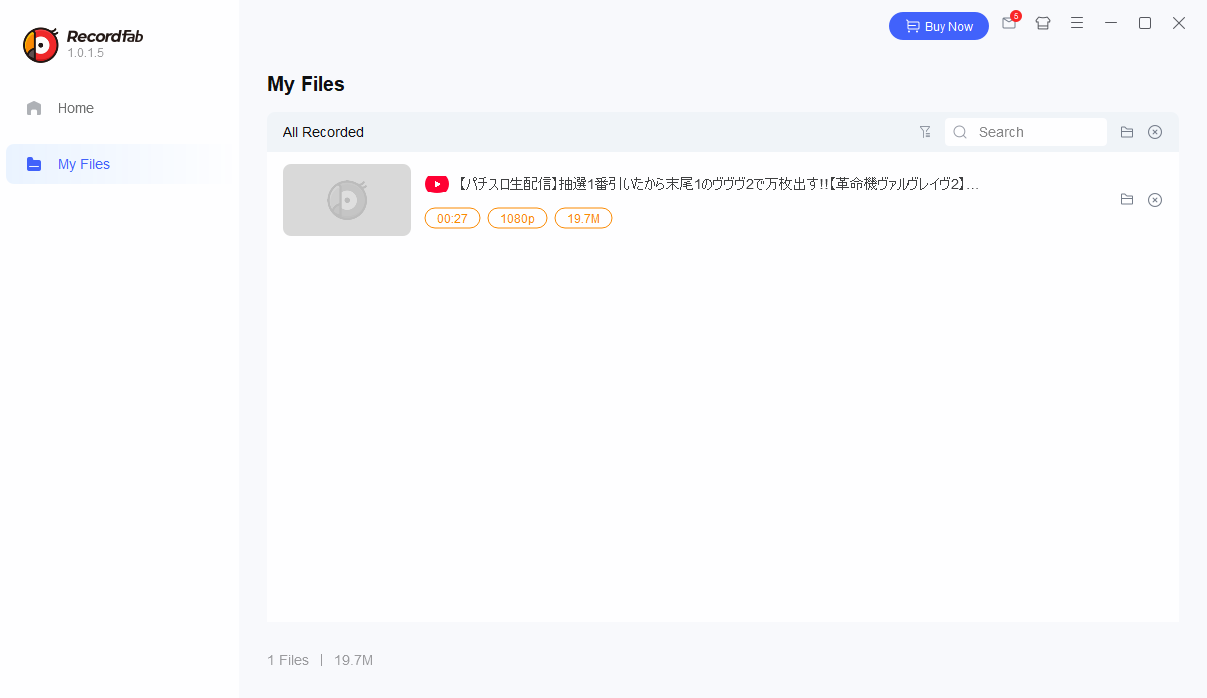Image resolution: width=1207 pixels, height=698 pixels.
Task: Open recordings folder from the toolbar
Action: (x=1127, y=131)
